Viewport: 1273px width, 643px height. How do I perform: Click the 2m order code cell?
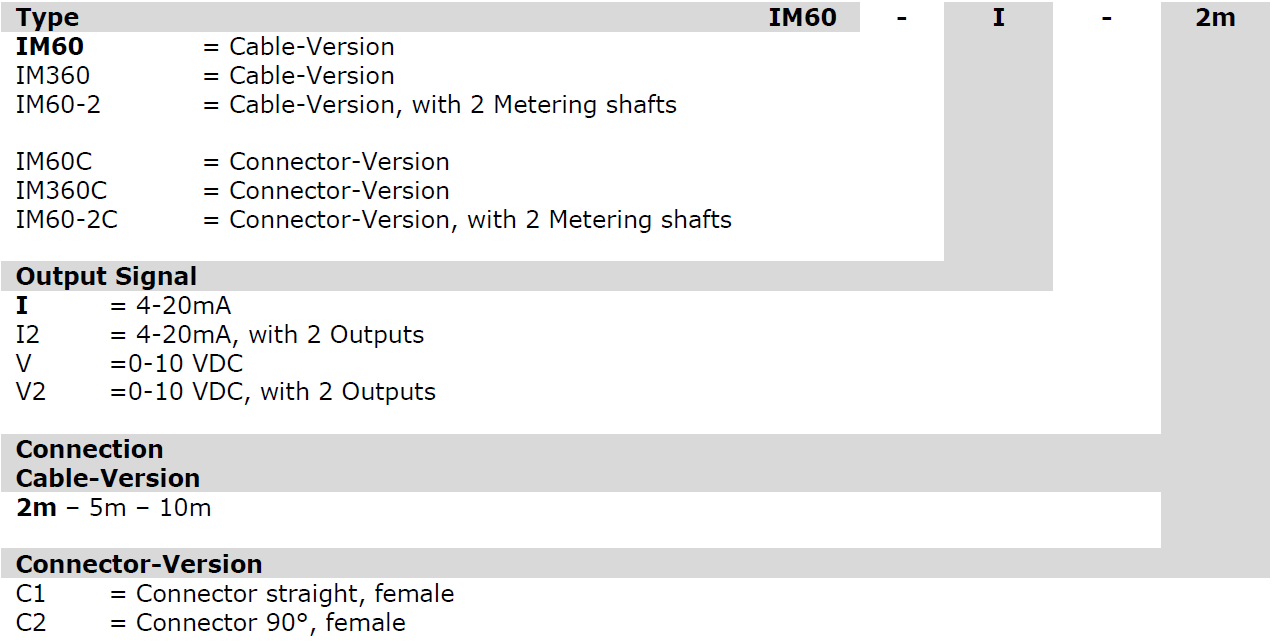point(1215,18)
